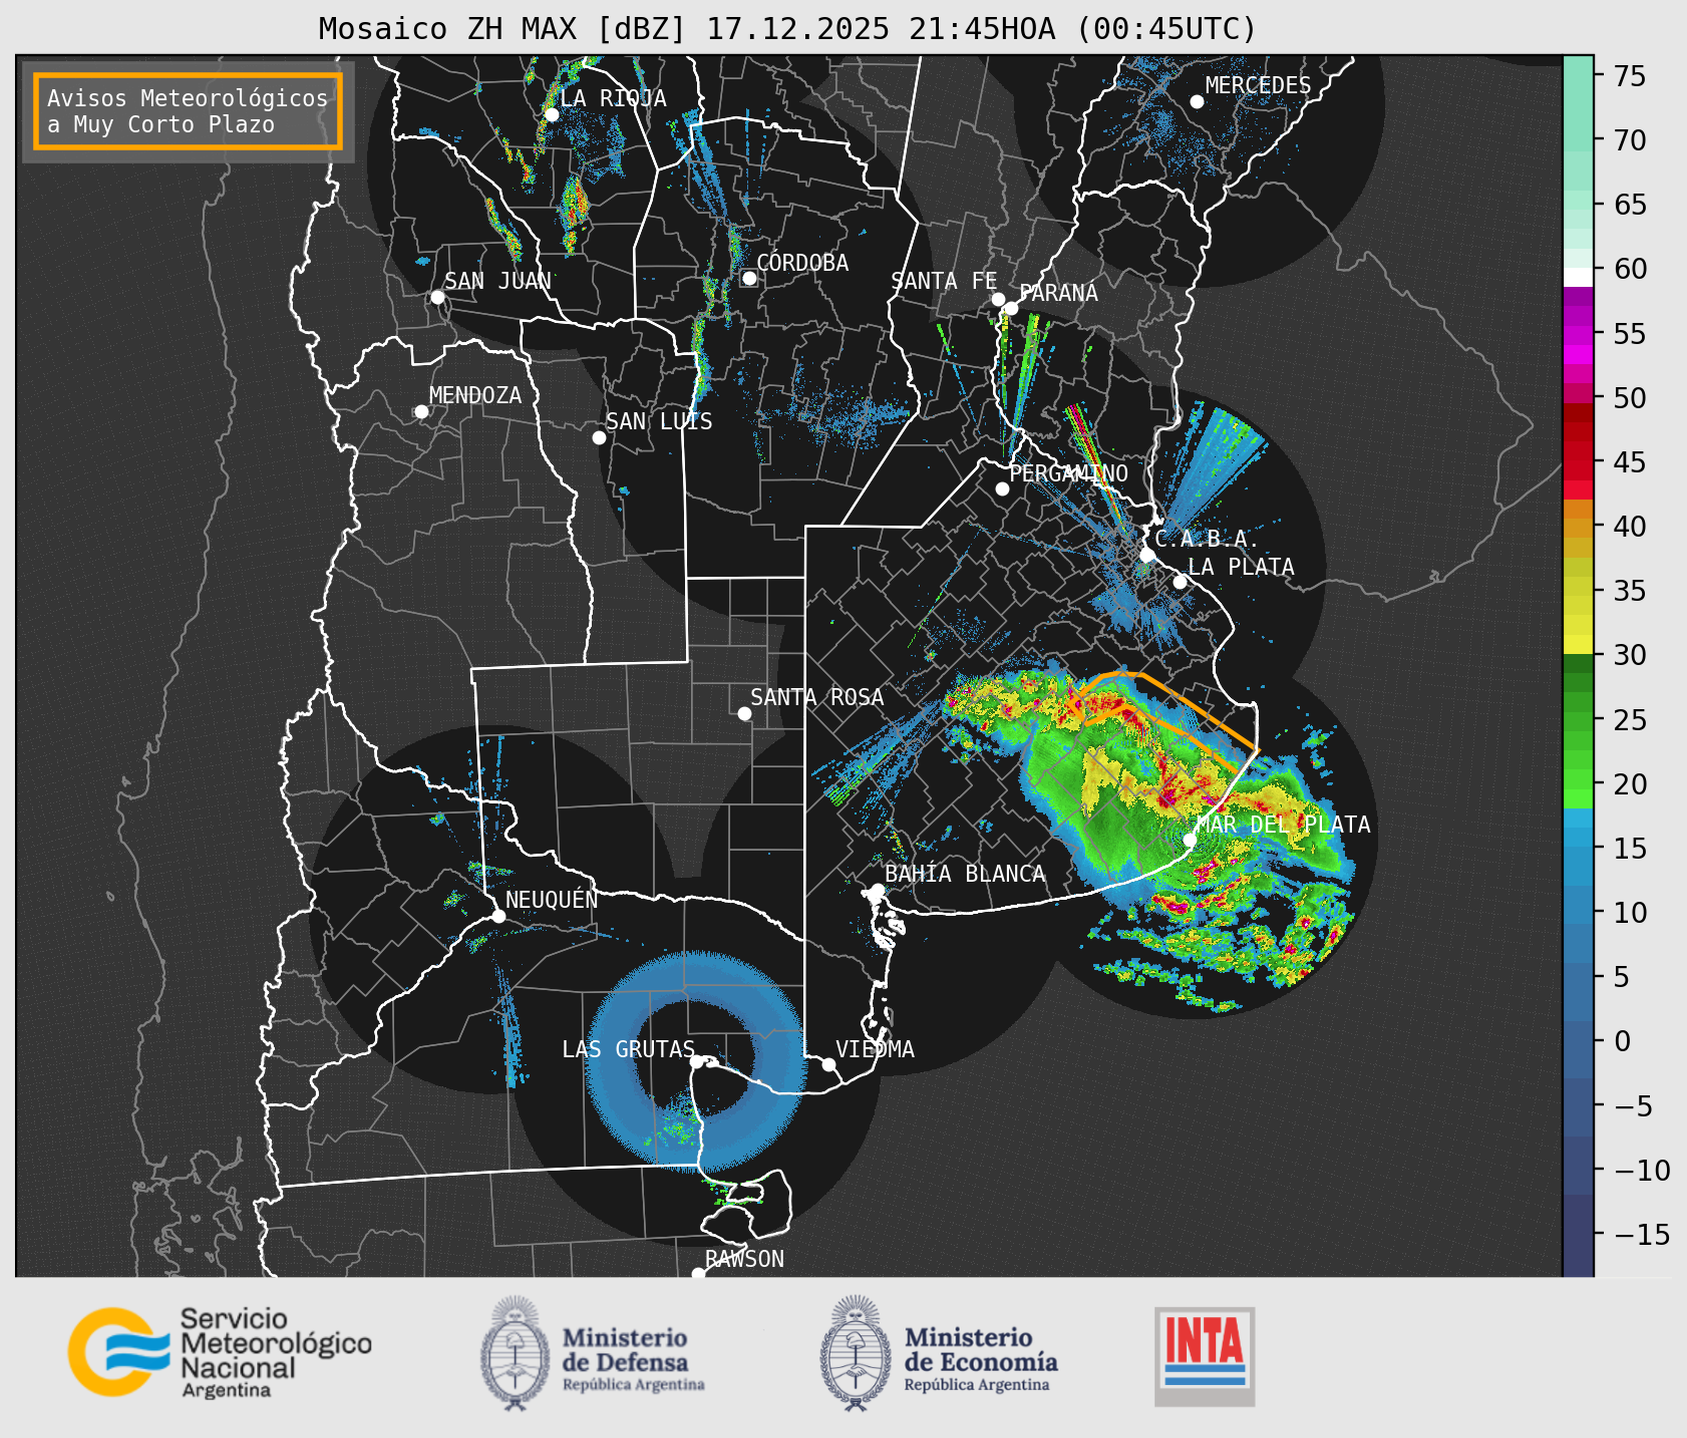
Task: Click the San Juan city marker dot
Action: (x=437, y=297)
